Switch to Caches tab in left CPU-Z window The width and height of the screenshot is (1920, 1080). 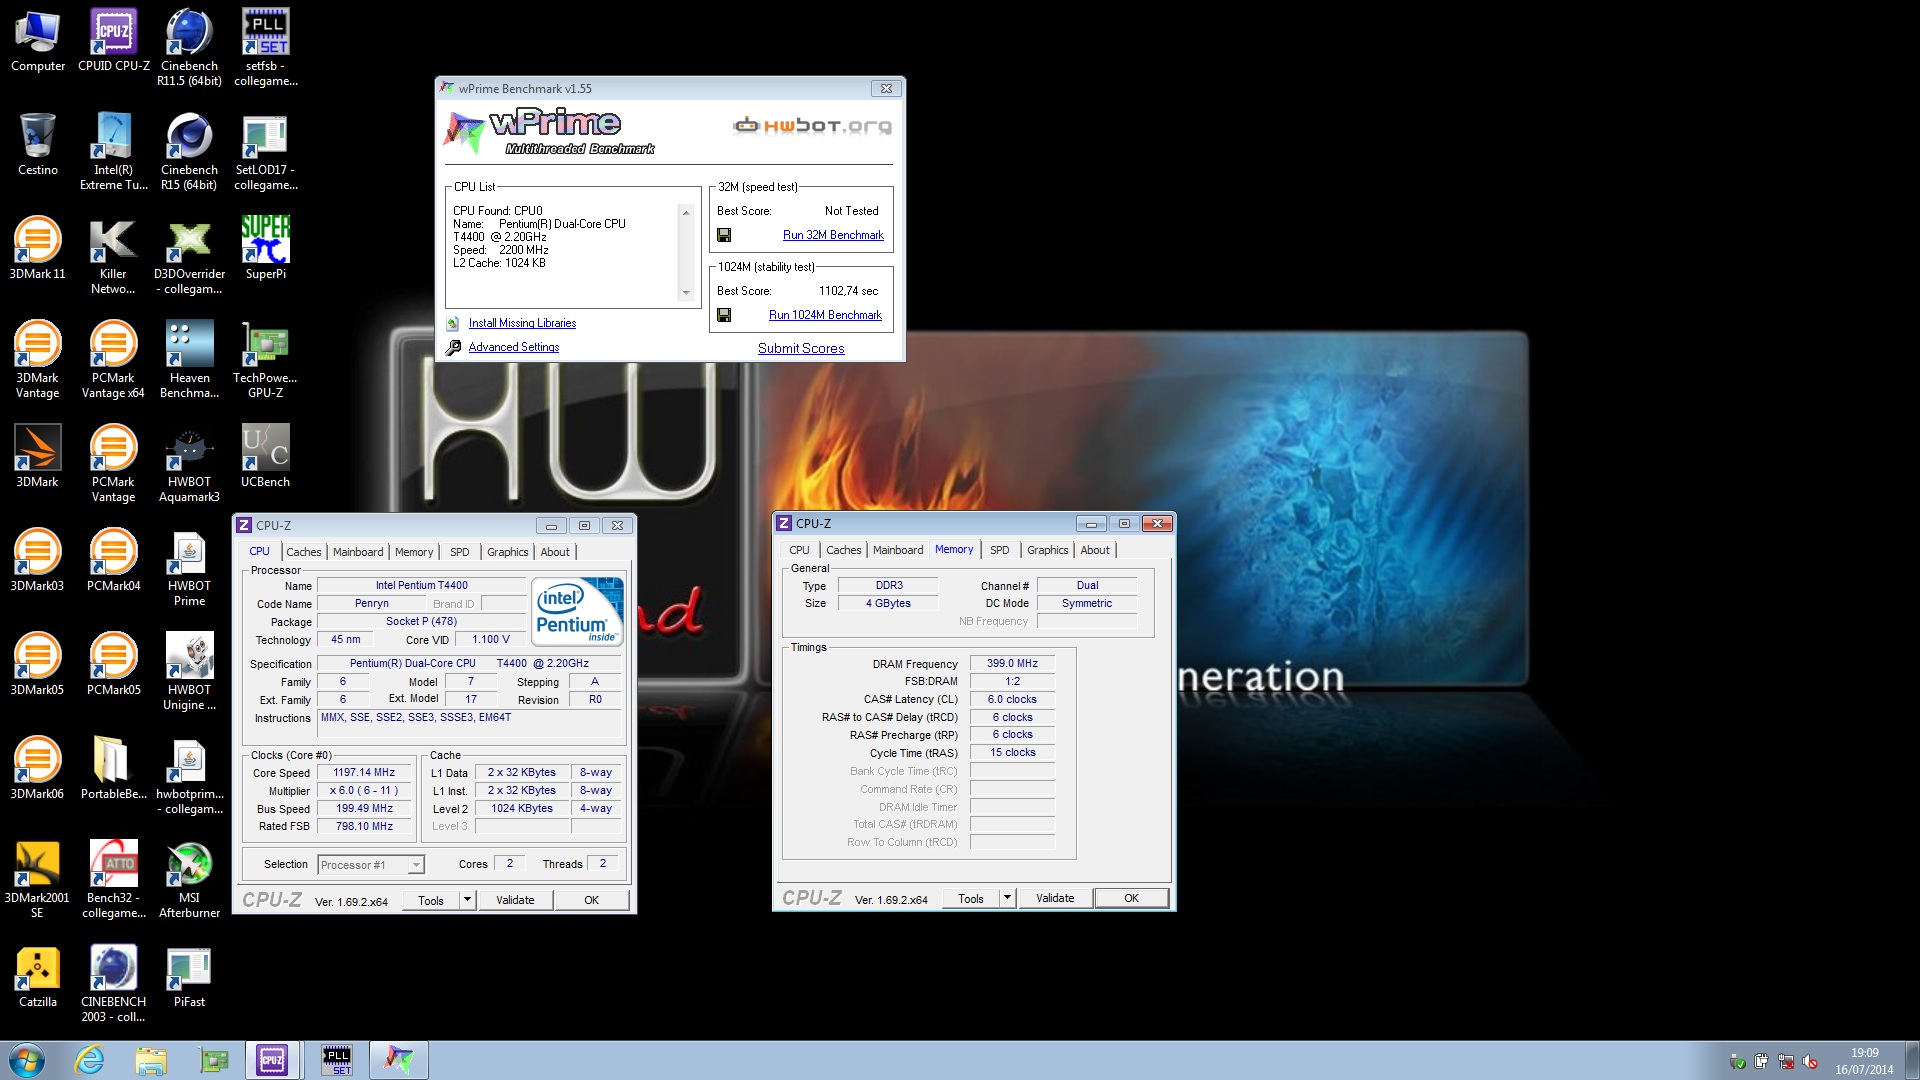point(304,552)
